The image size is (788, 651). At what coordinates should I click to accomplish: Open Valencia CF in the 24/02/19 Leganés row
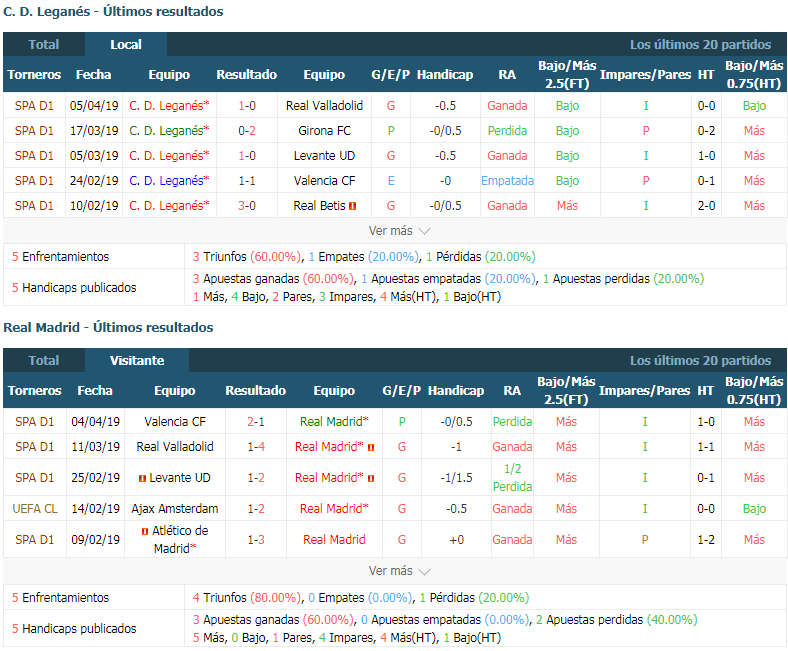(324, 180)
